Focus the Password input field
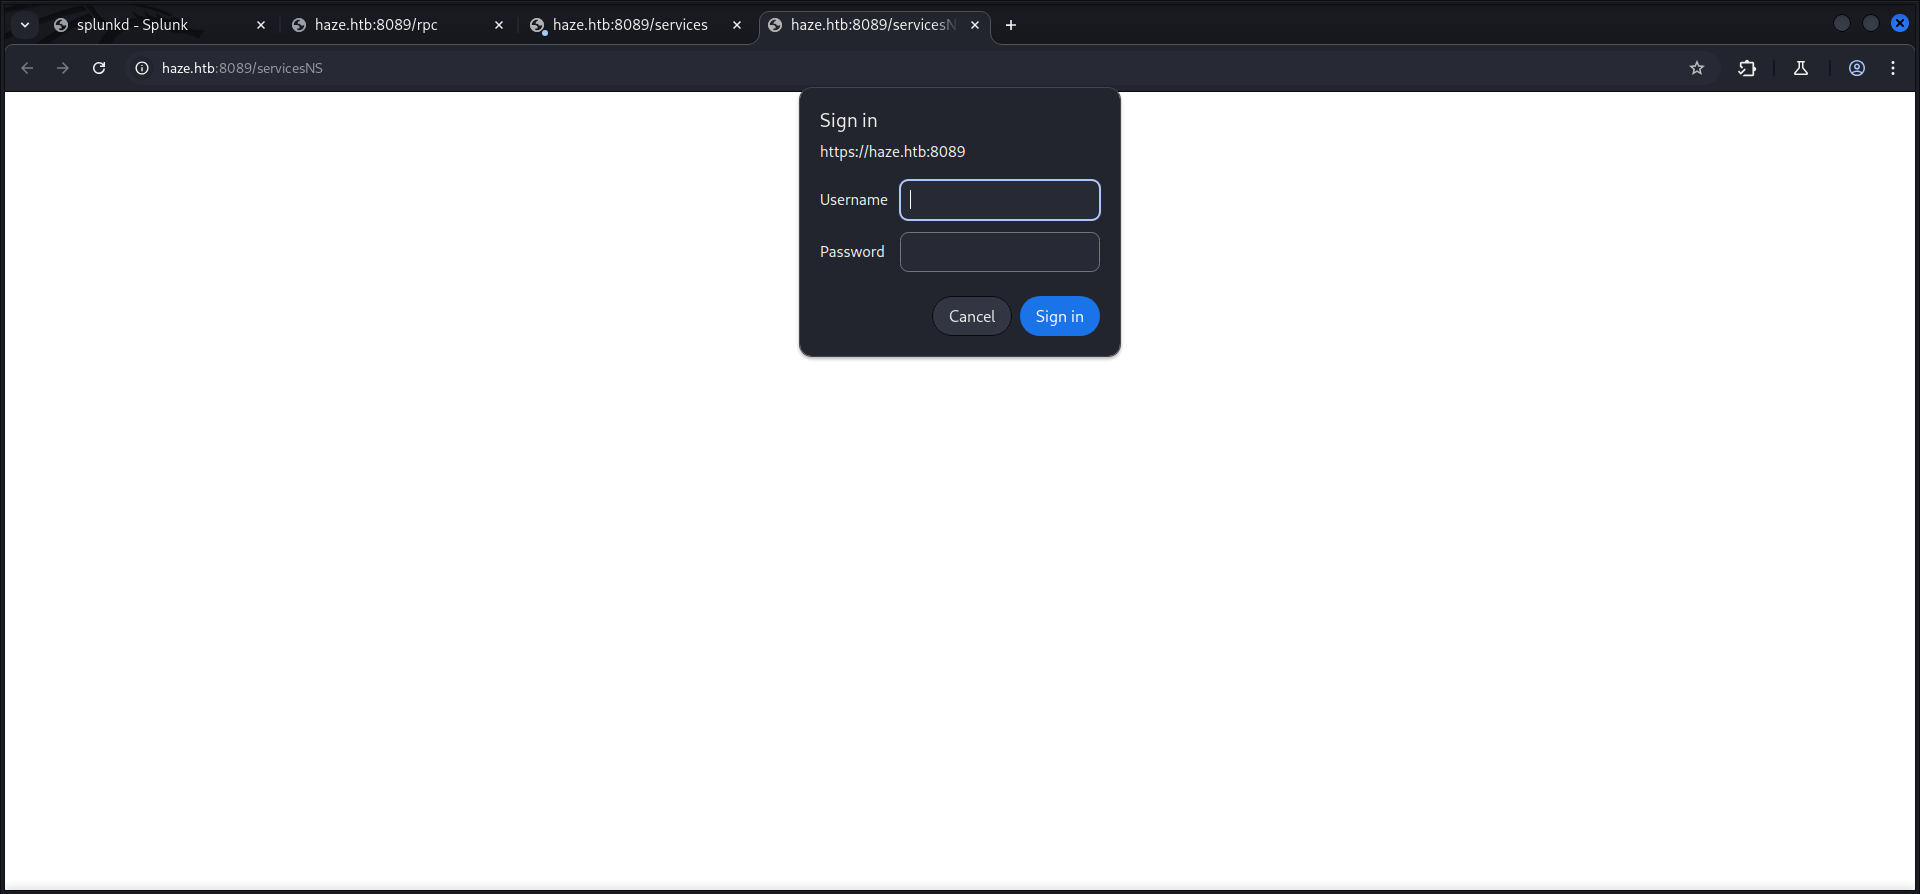The image size is (1920, 894). tap(1000, 252)
